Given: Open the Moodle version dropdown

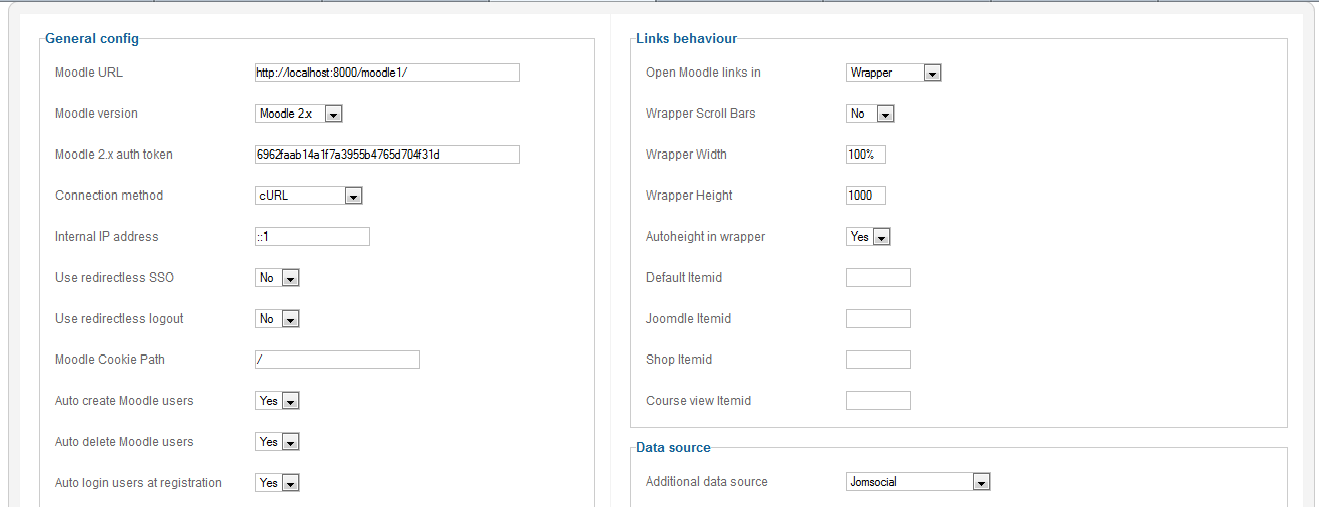Looking at the screenshot, I should (299, 114).
